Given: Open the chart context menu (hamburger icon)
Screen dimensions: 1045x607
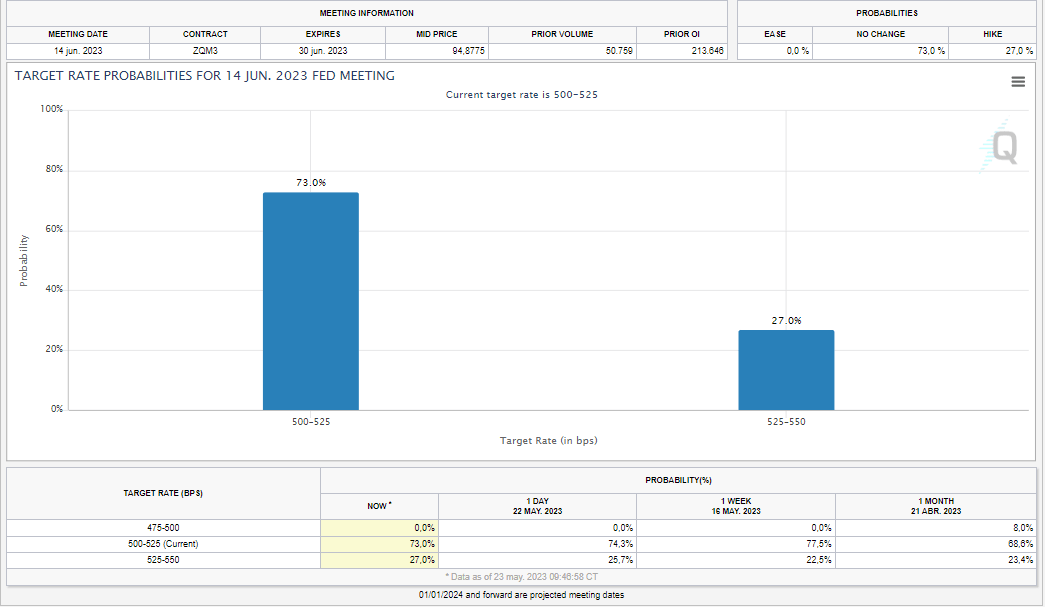Looking at the screenshot, I should tap(1018, 82).
